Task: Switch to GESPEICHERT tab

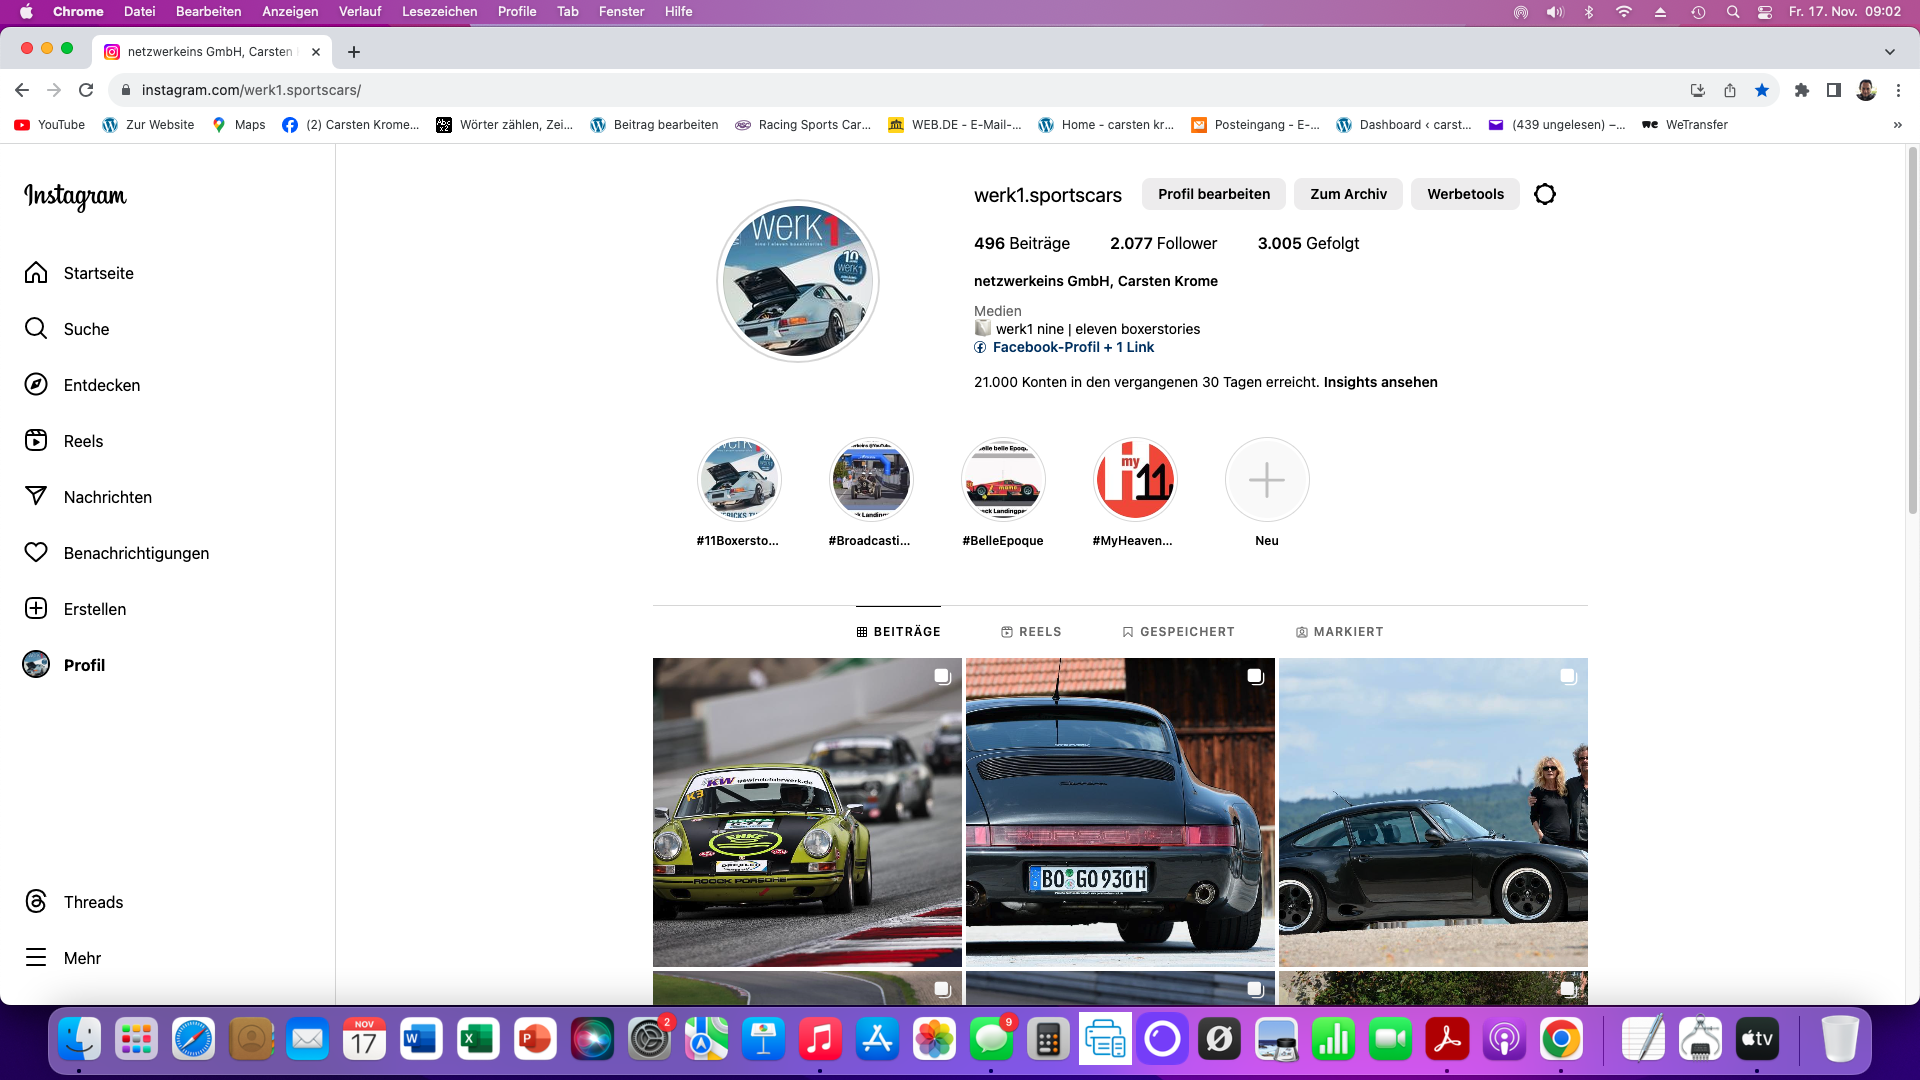Action: (1178, 630)
